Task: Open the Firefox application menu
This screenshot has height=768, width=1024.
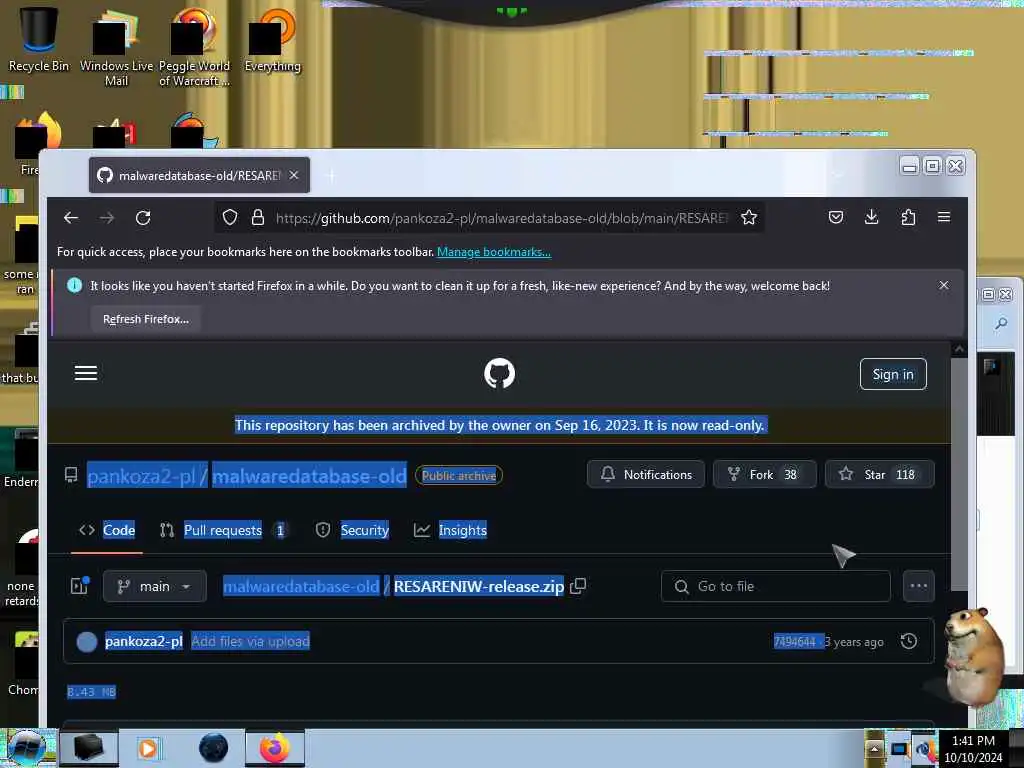Action: pyautogui.click(x=944, y=217)
